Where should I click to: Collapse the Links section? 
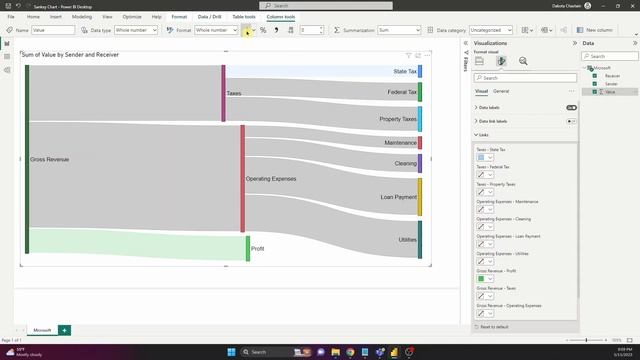[x=476, y=135]
